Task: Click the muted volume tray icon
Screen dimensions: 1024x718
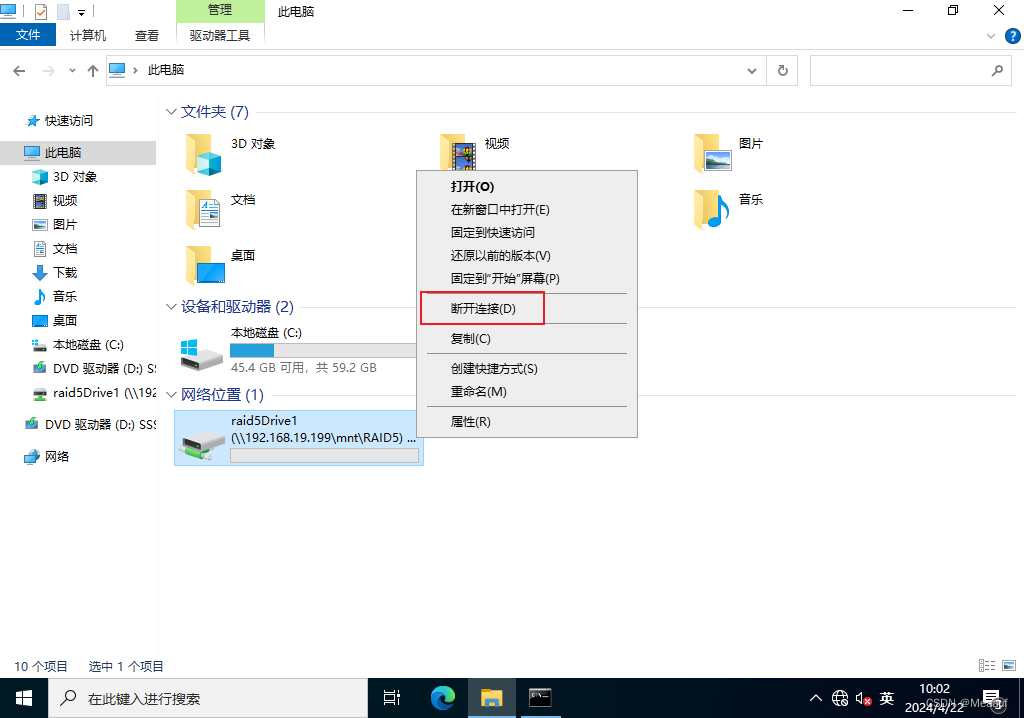Action: [x=863, y=699]
